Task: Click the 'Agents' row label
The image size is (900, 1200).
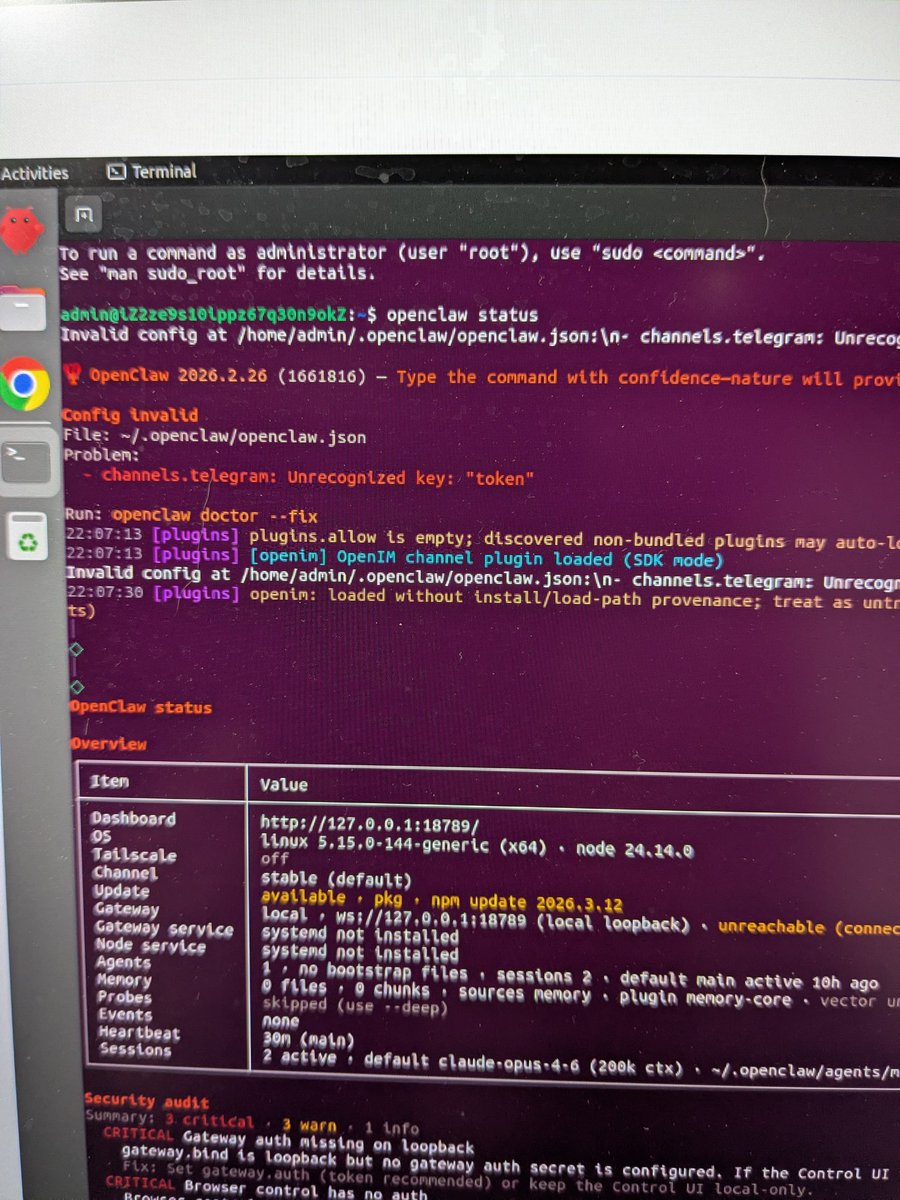Action: pos(123,963)
